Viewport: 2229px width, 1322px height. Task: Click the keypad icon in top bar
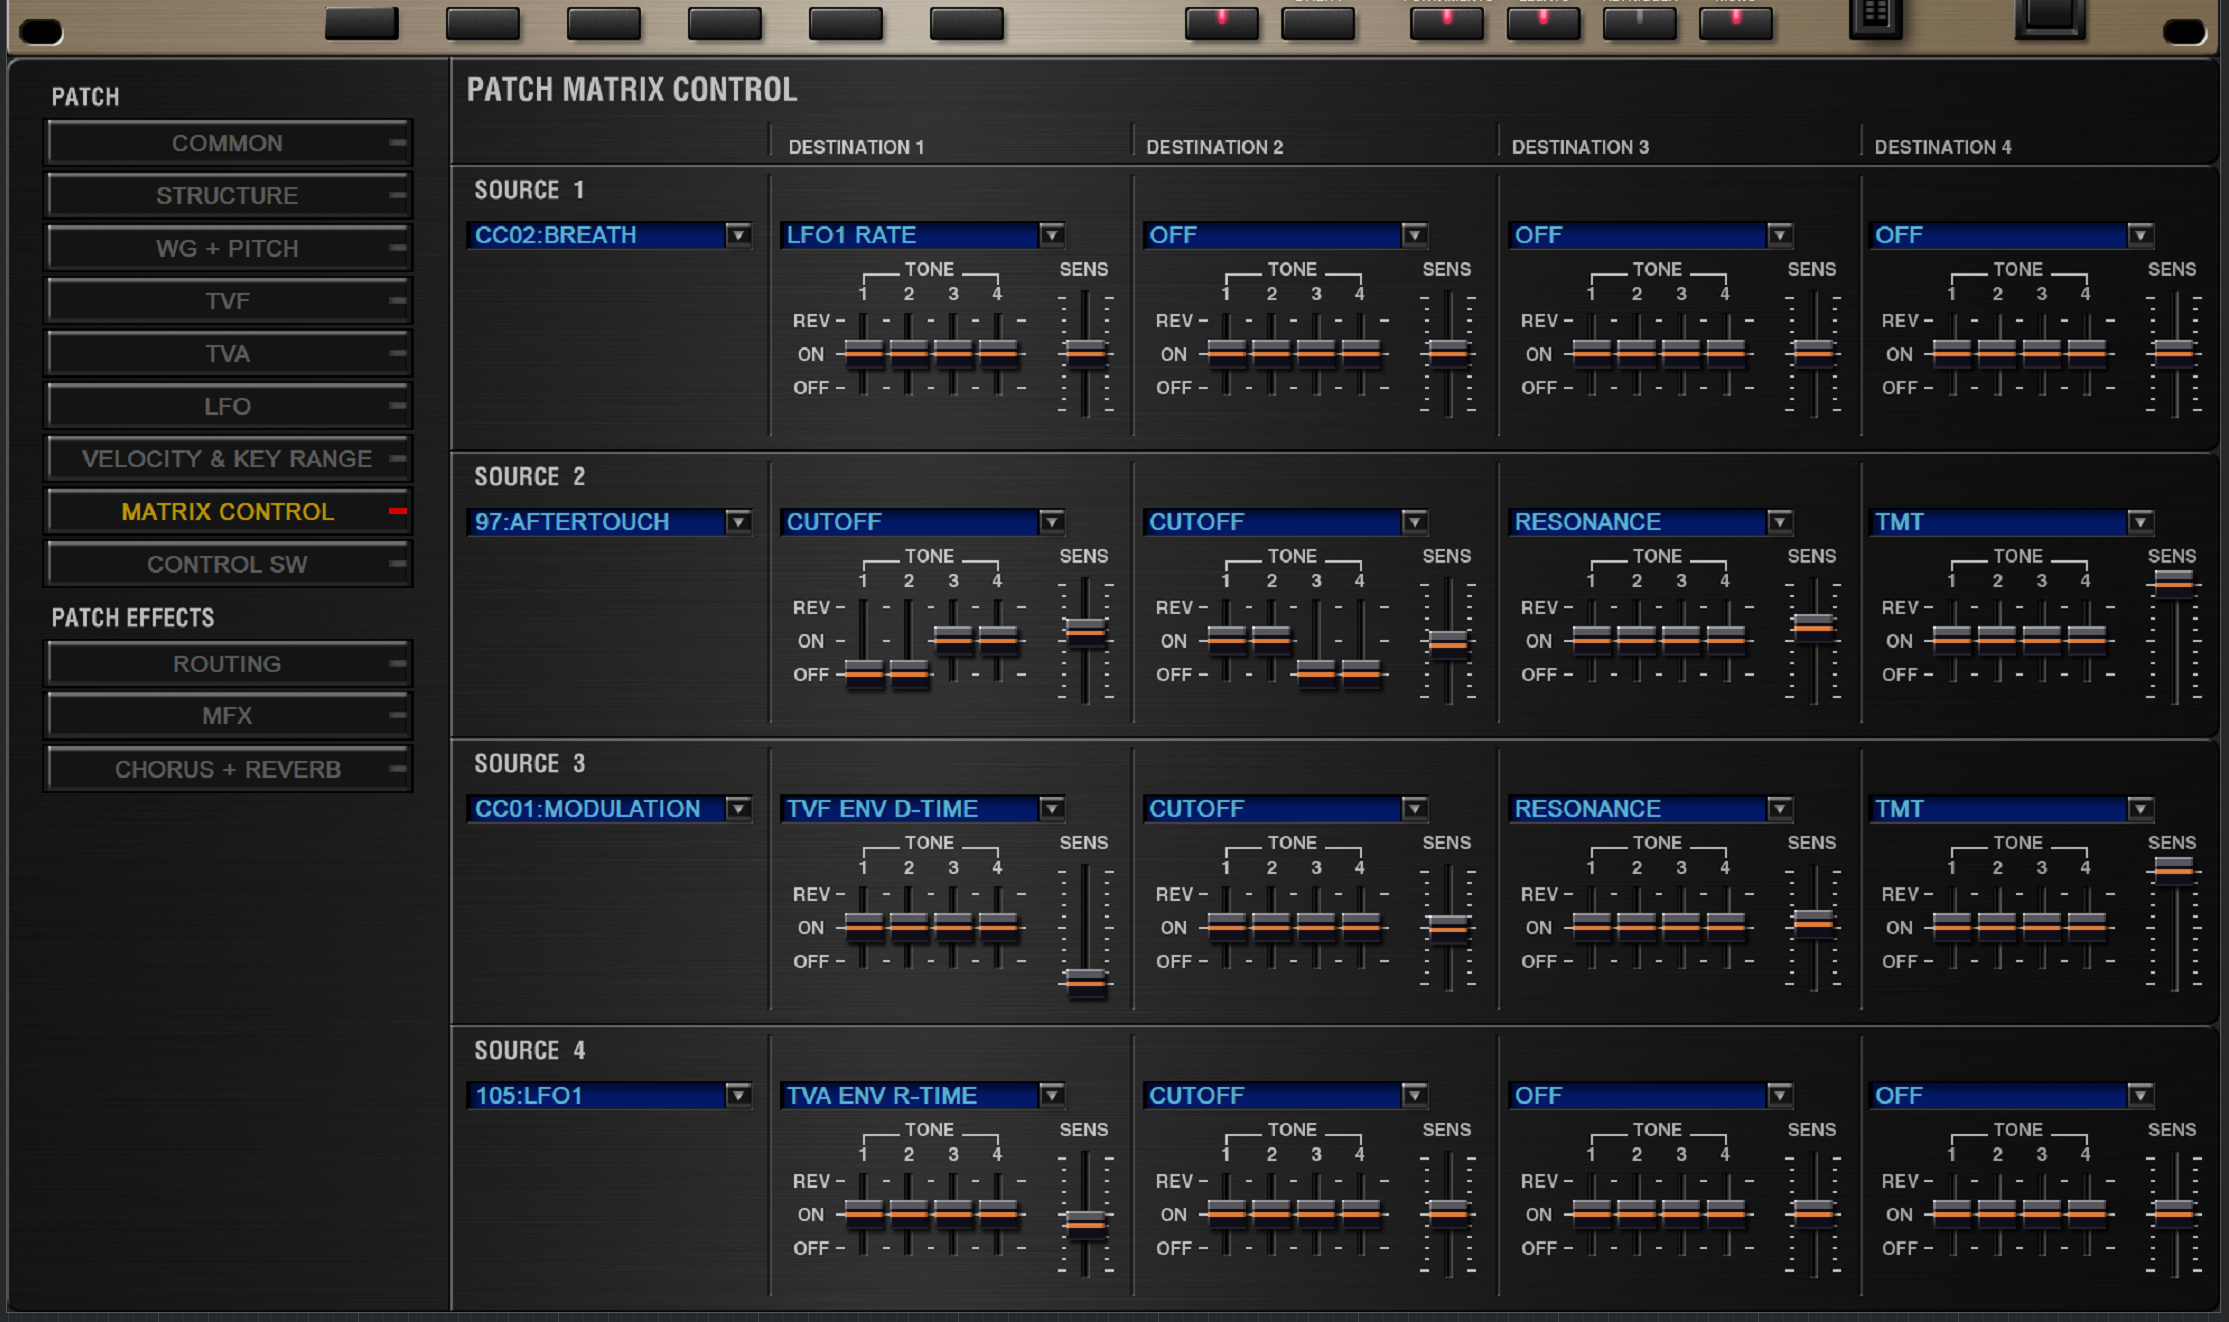point(1875,15)
